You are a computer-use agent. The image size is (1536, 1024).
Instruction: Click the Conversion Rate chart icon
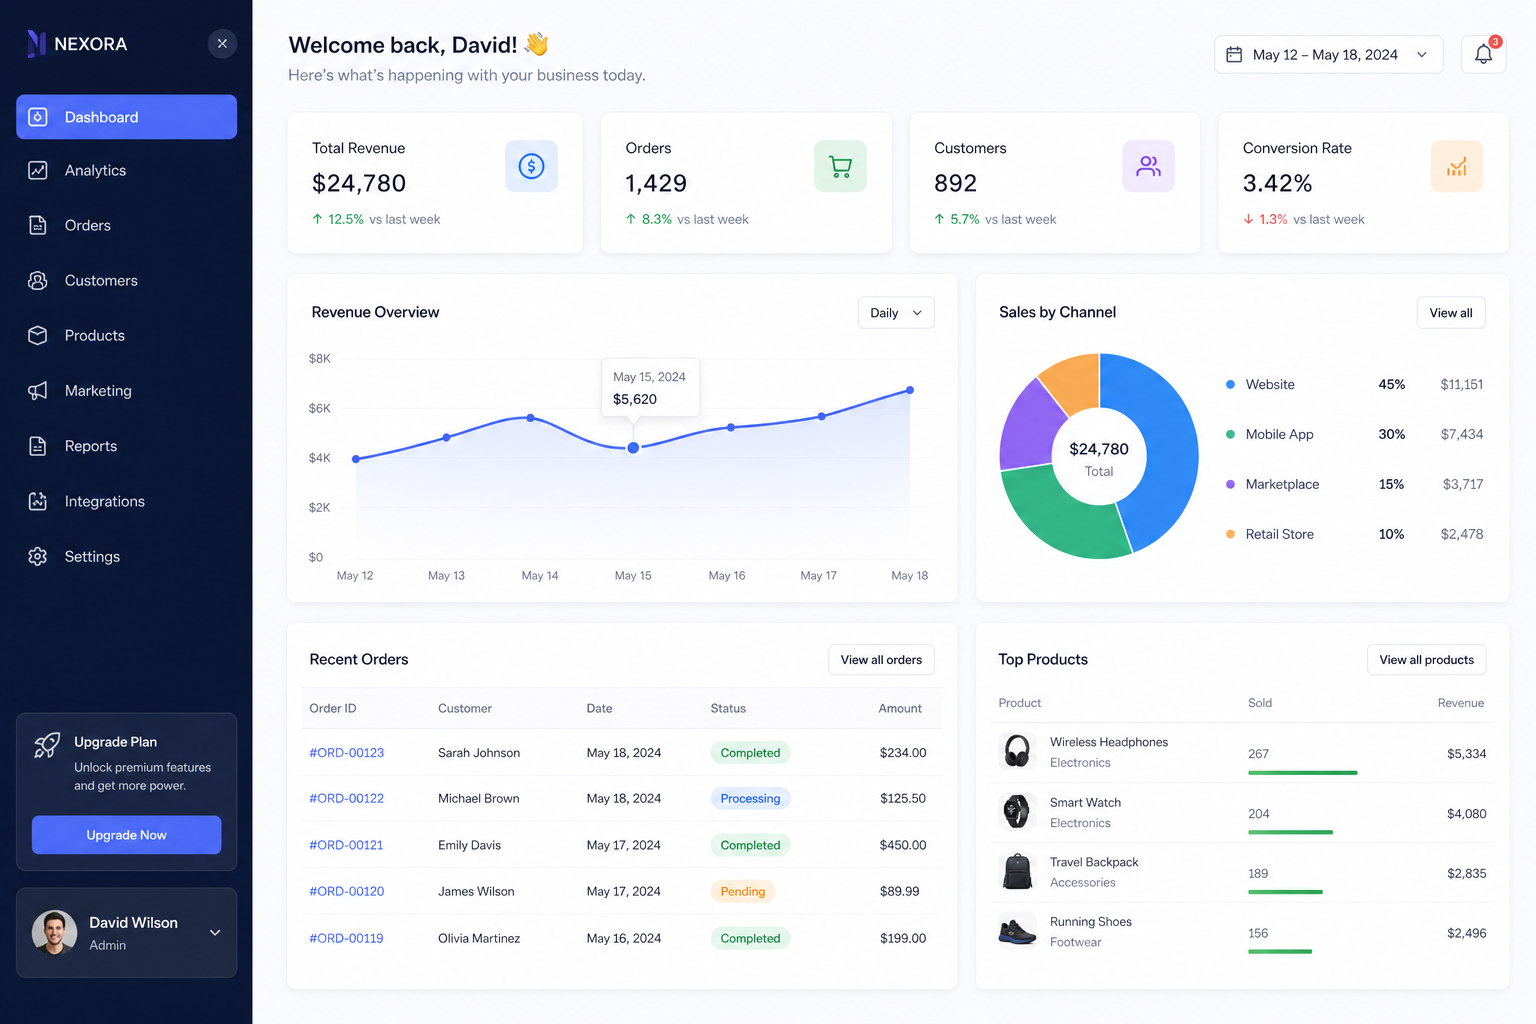[1457, 166]
